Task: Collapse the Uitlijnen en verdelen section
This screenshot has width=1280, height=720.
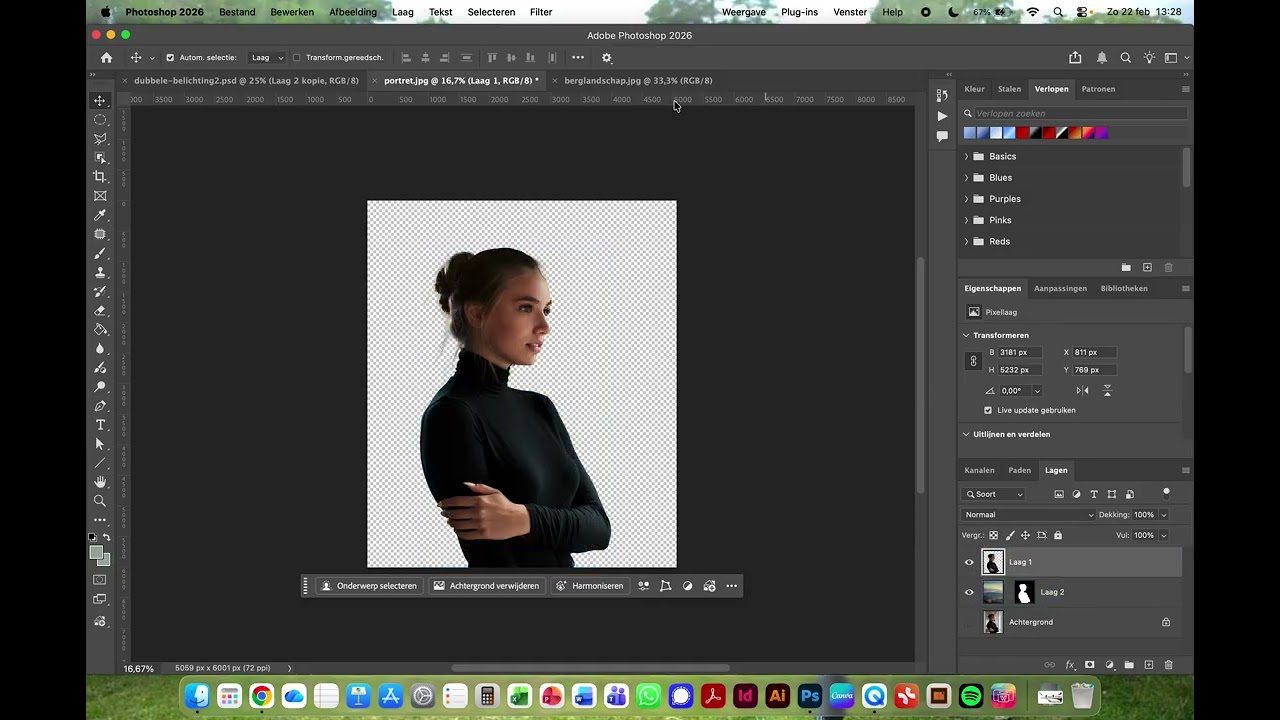Action: [966, 434]
